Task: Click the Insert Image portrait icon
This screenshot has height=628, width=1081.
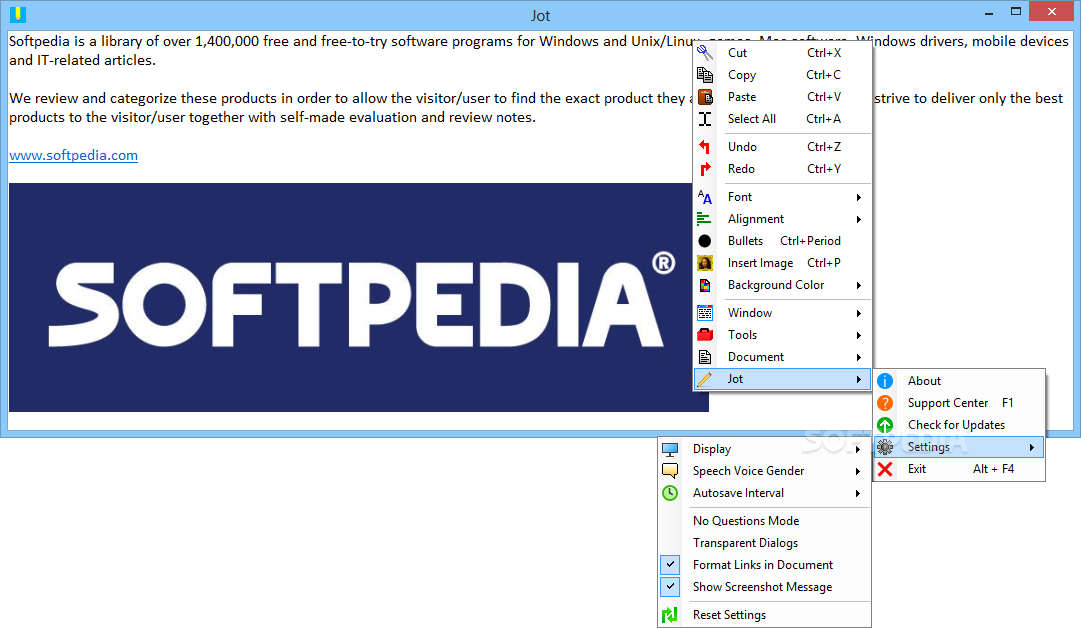Action: point(705,263)
